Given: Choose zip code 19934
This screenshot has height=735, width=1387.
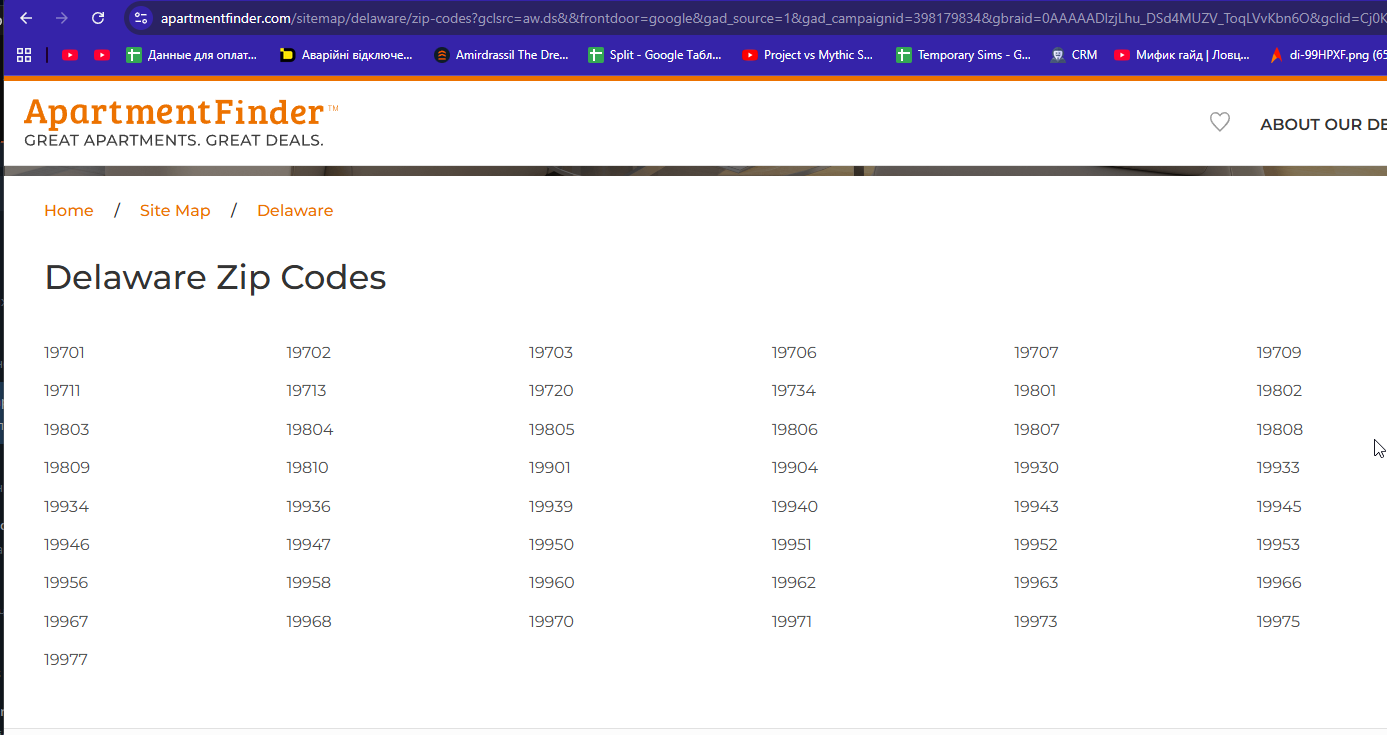Looking at the screenshot, I should point(66,506).
